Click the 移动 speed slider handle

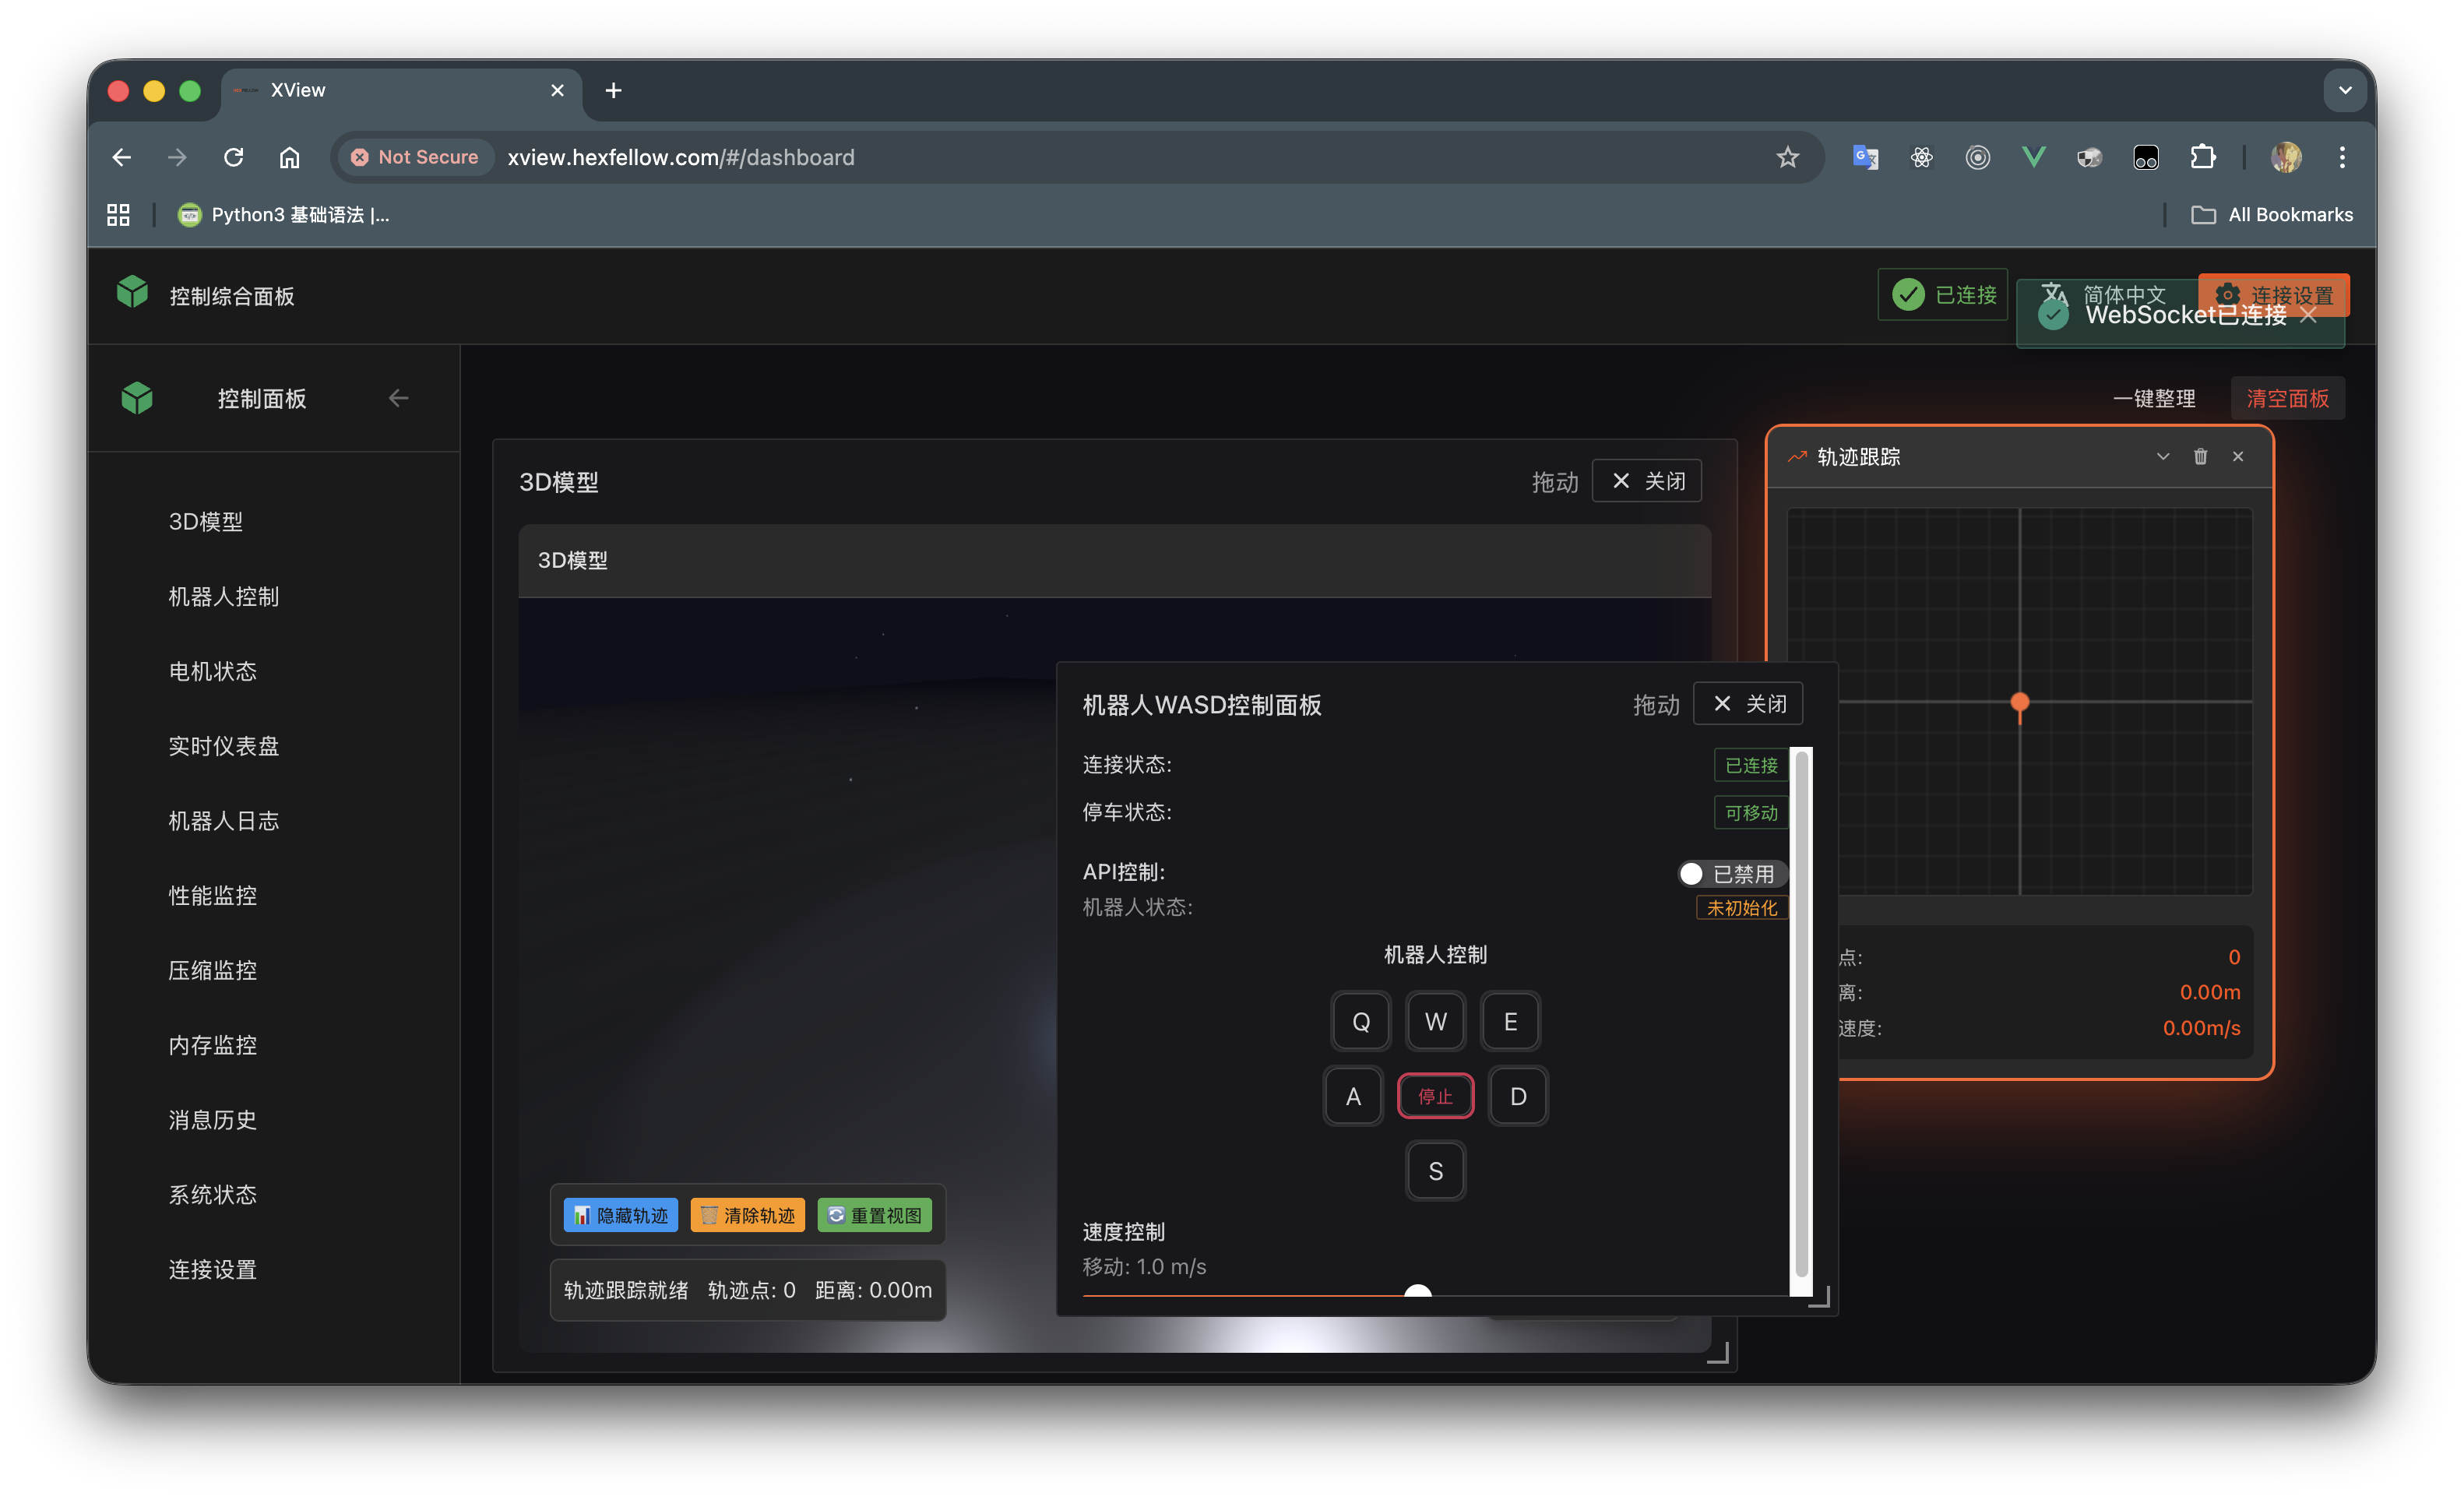coord(1417,1292)
